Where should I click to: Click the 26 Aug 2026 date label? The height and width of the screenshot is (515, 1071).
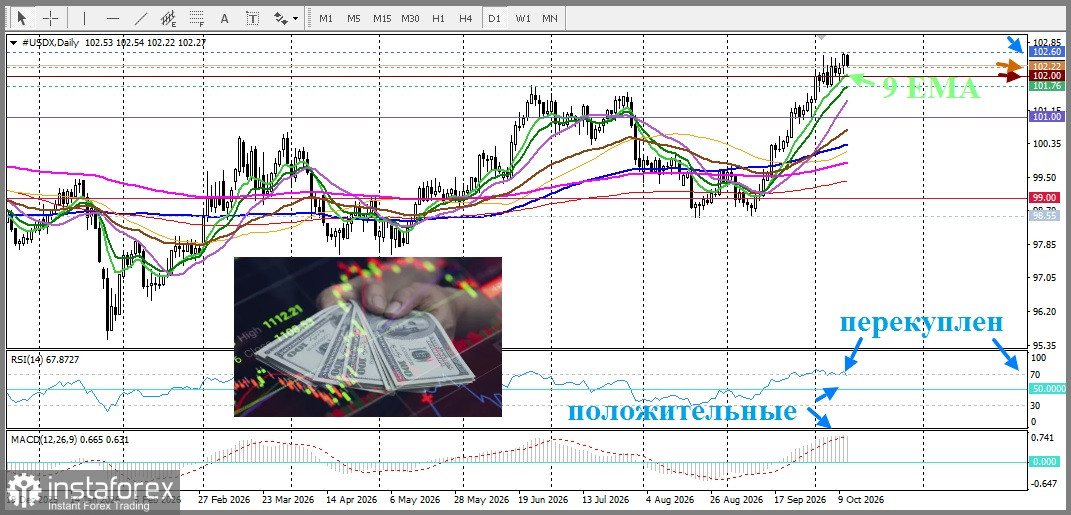[x=735, y=499]
